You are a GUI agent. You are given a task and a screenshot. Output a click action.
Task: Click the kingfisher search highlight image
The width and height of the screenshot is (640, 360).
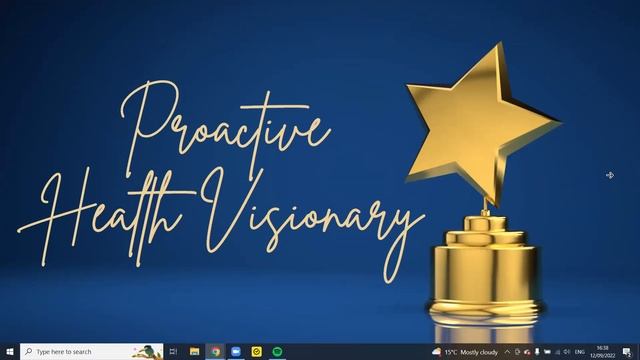pos(147,352)
